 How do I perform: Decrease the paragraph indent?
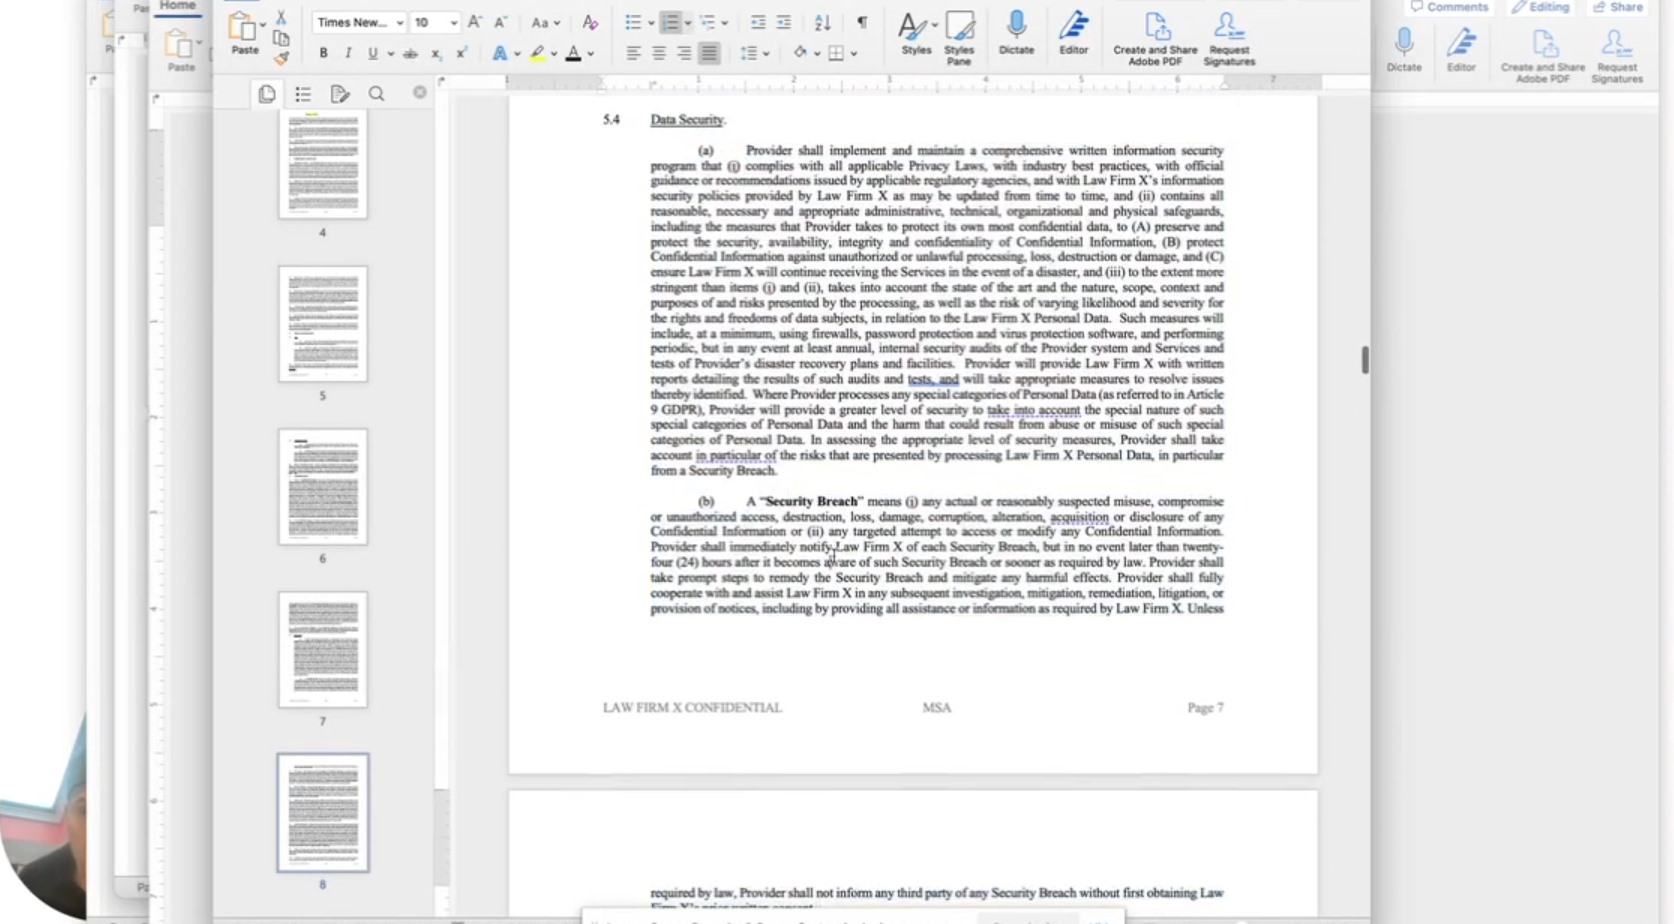coord(758,22)
